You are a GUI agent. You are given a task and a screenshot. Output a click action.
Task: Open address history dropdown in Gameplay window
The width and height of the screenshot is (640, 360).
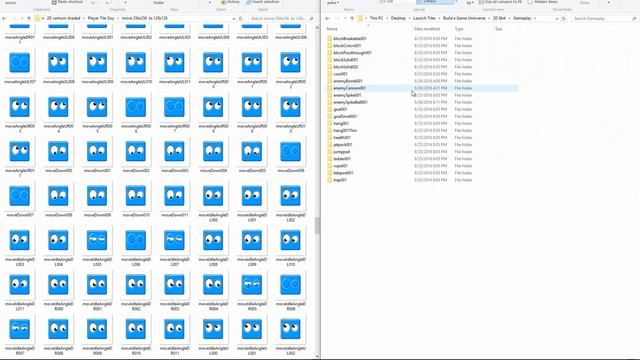pyautogui.click(x=557, y=18)
